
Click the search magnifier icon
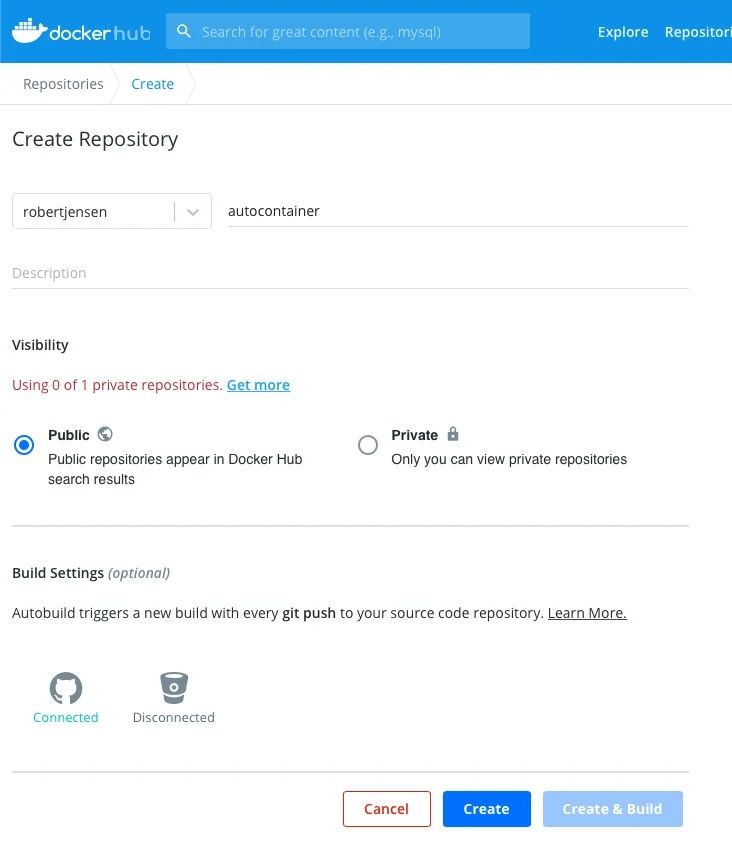(x=184, y=31)
